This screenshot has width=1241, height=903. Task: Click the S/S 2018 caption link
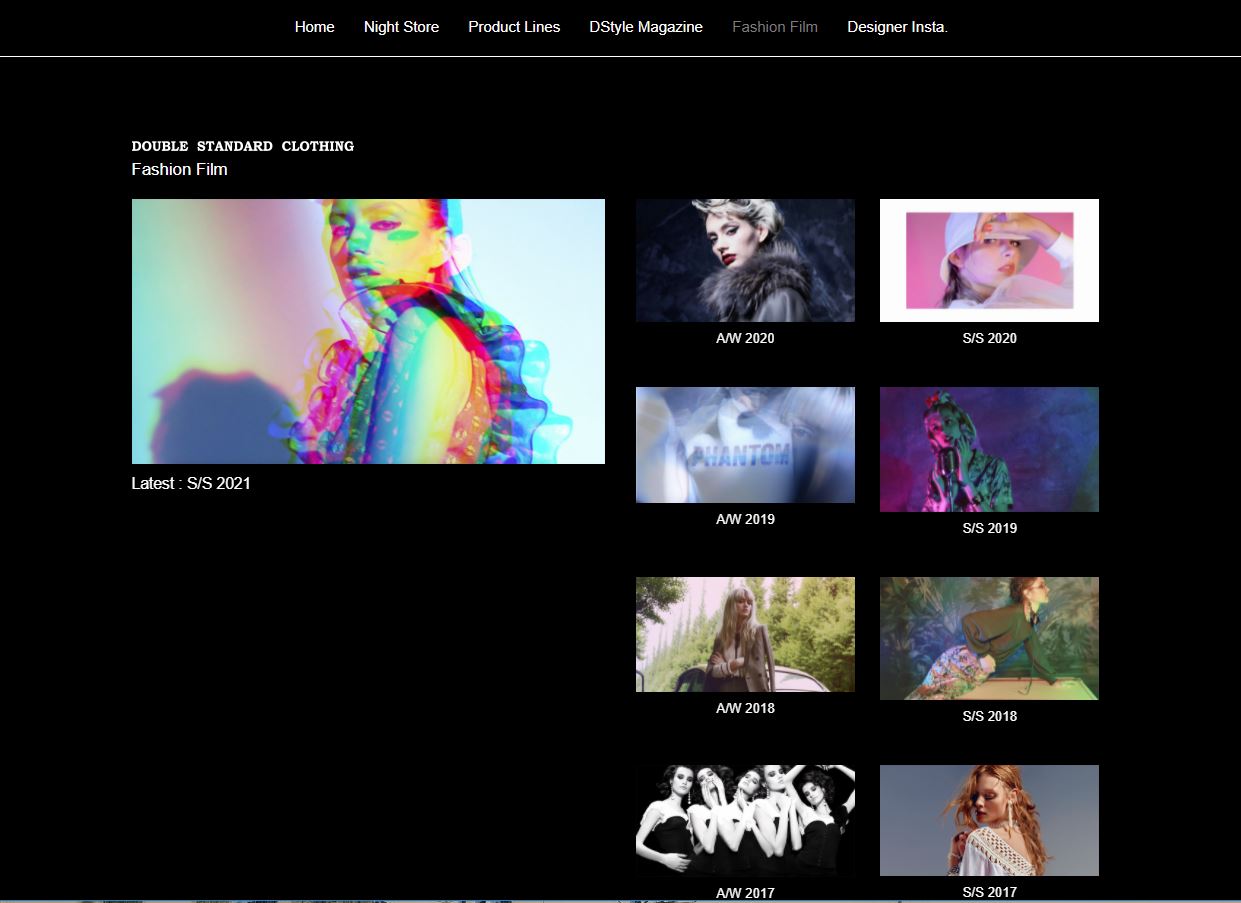[x=989, y=716]
